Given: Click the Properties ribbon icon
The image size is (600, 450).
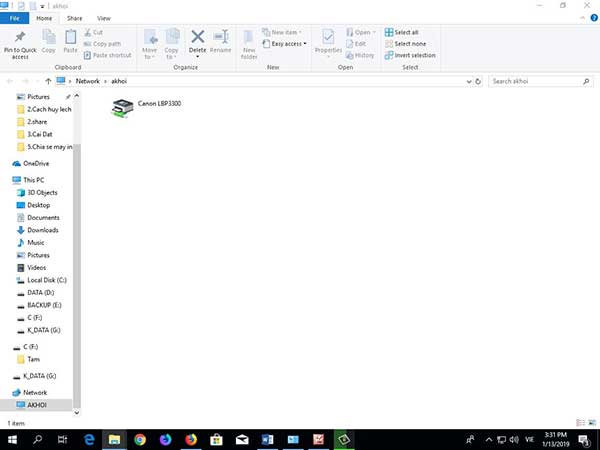Looking at the screenshot, I should [x=328, y=37].
